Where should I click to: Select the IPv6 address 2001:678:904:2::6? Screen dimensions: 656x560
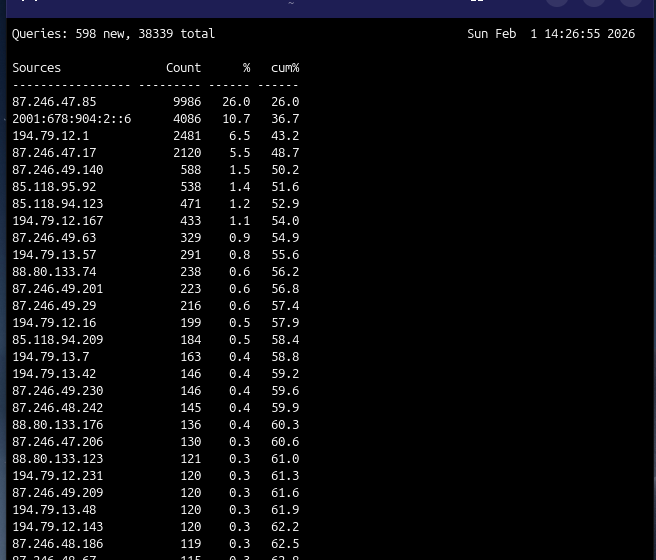pos(71,119)
